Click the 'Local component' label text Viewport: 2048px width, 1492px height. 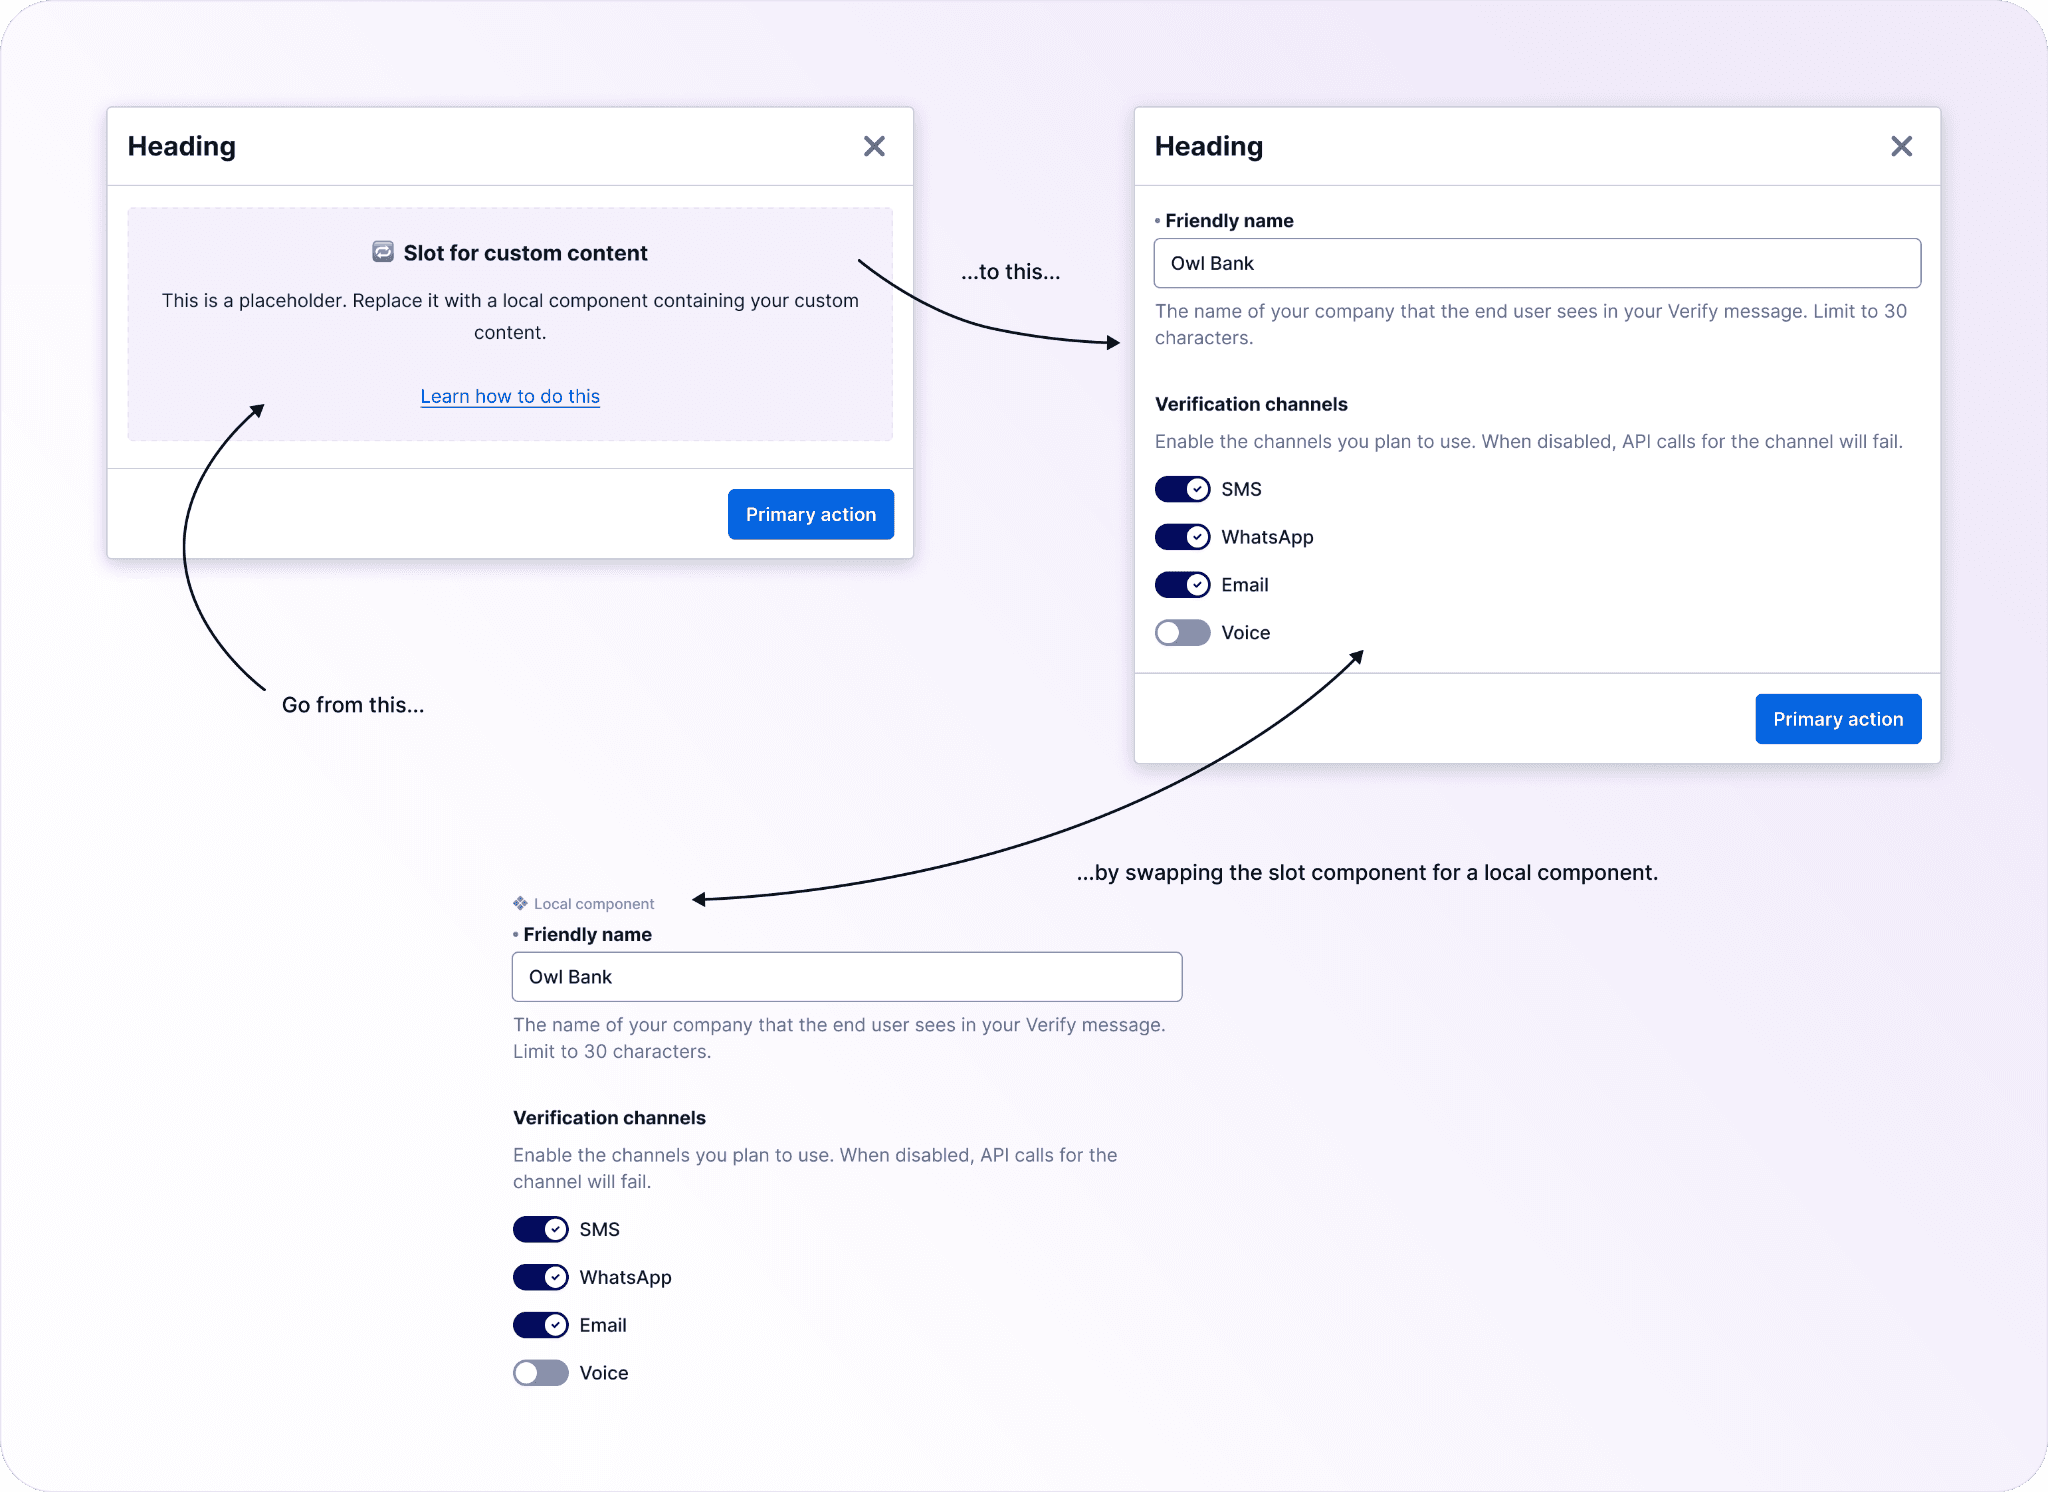pos(594,904)
